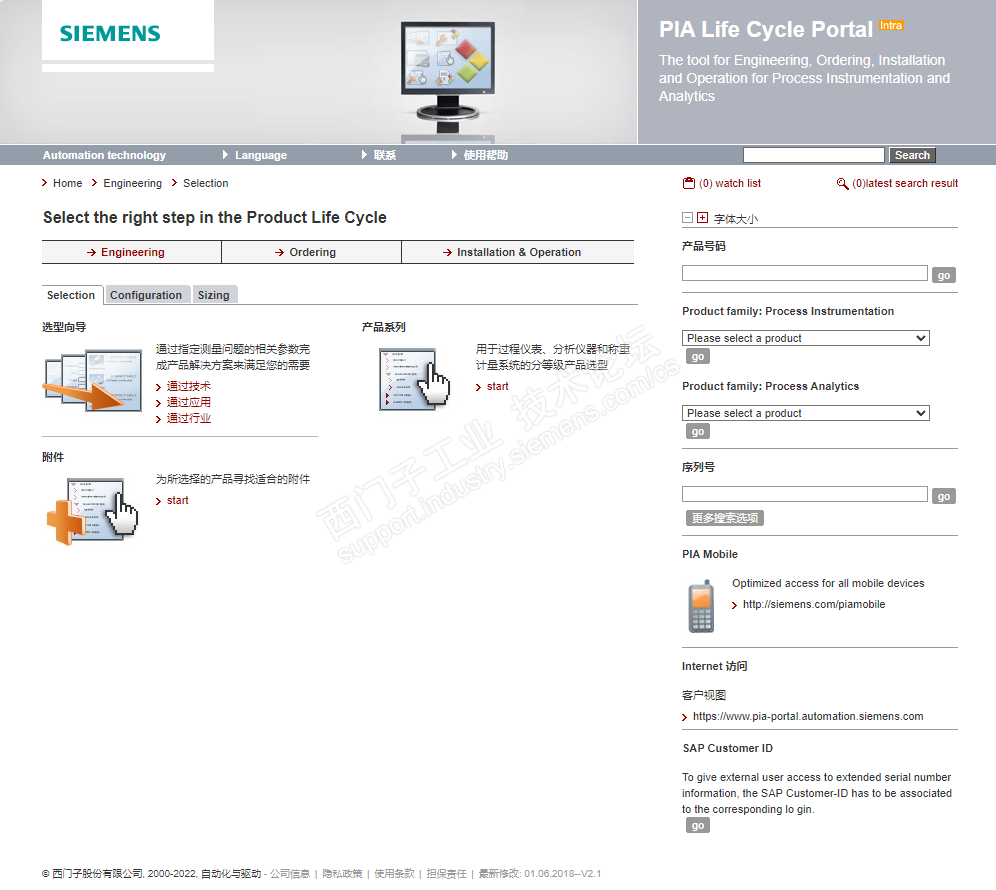The image size is (996, 890).
Task: Click start under 产品系列
Action: click(x=497, y=386)
